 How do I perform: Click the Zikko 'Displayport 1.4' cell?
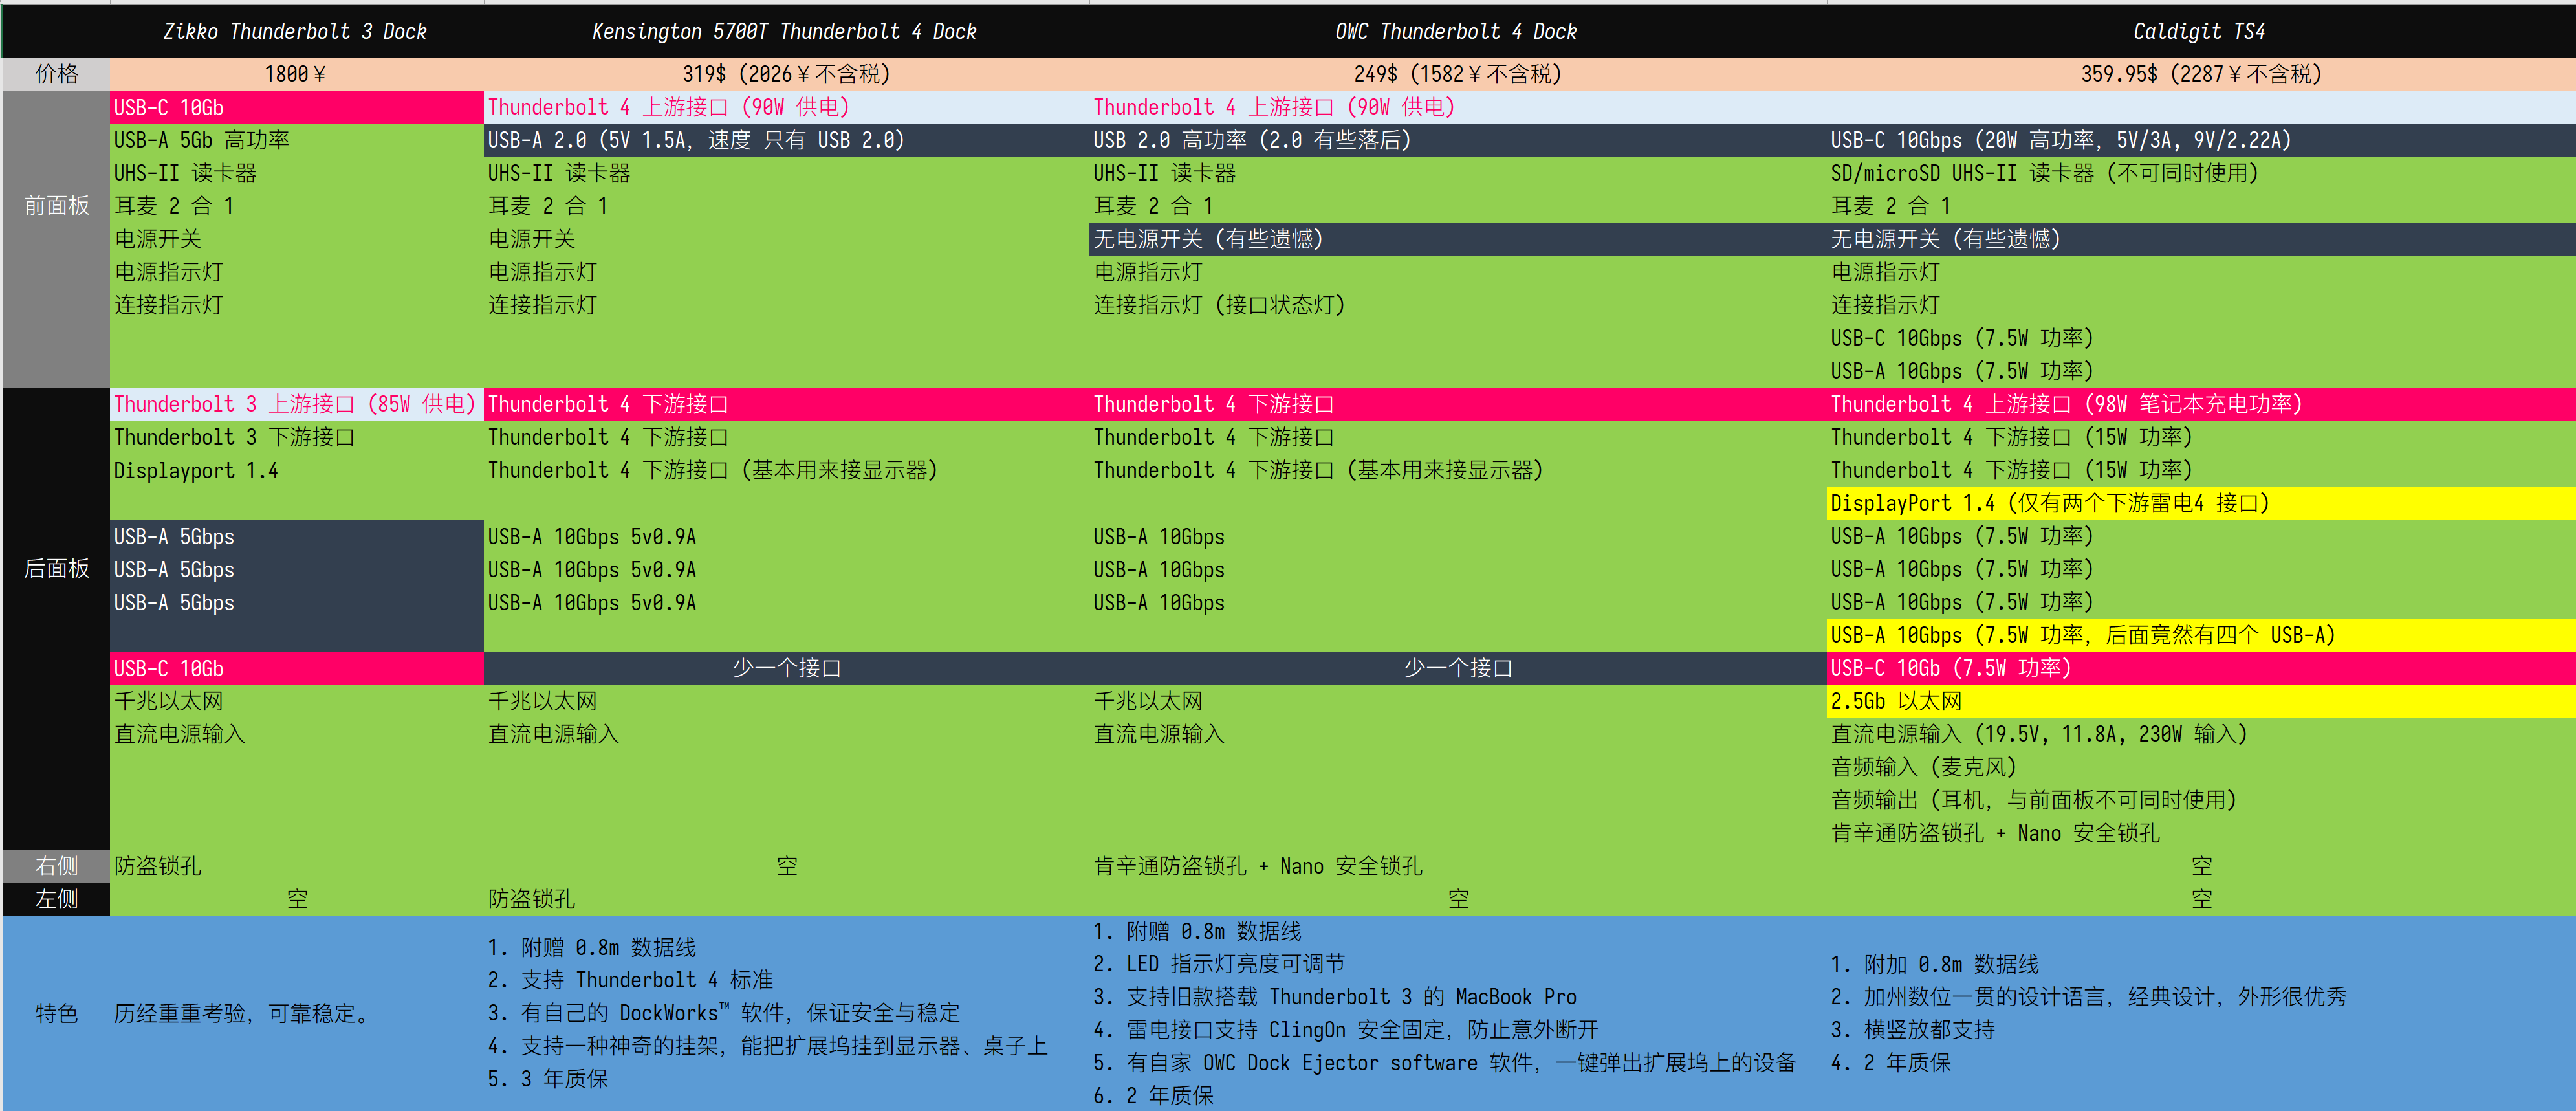pos(296,470)
